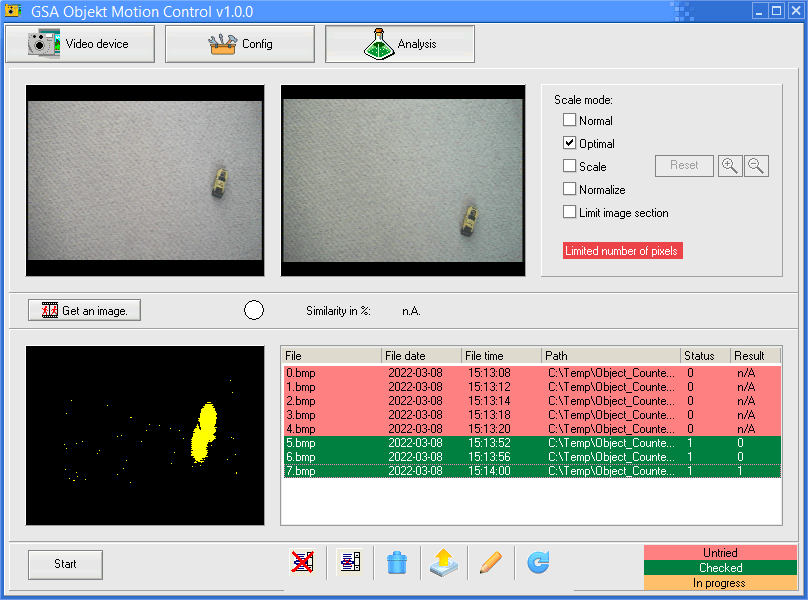Click the yellow difference image preview
The height and width of the screenshot is (600, 808).
pos(145,436)
